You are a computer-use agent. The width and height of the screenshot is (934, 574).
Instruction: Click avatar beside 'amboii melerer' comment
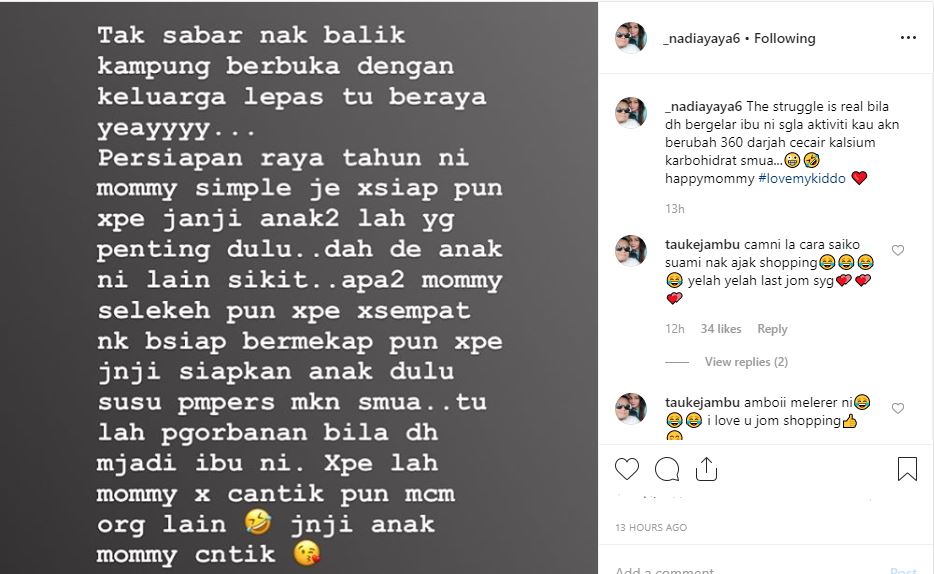[631, 408]
